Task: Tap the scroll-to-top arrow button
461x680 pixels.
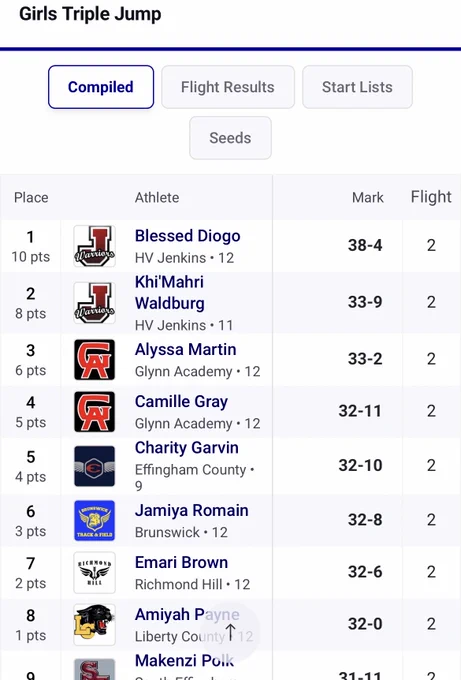Action: click(230, 632)
